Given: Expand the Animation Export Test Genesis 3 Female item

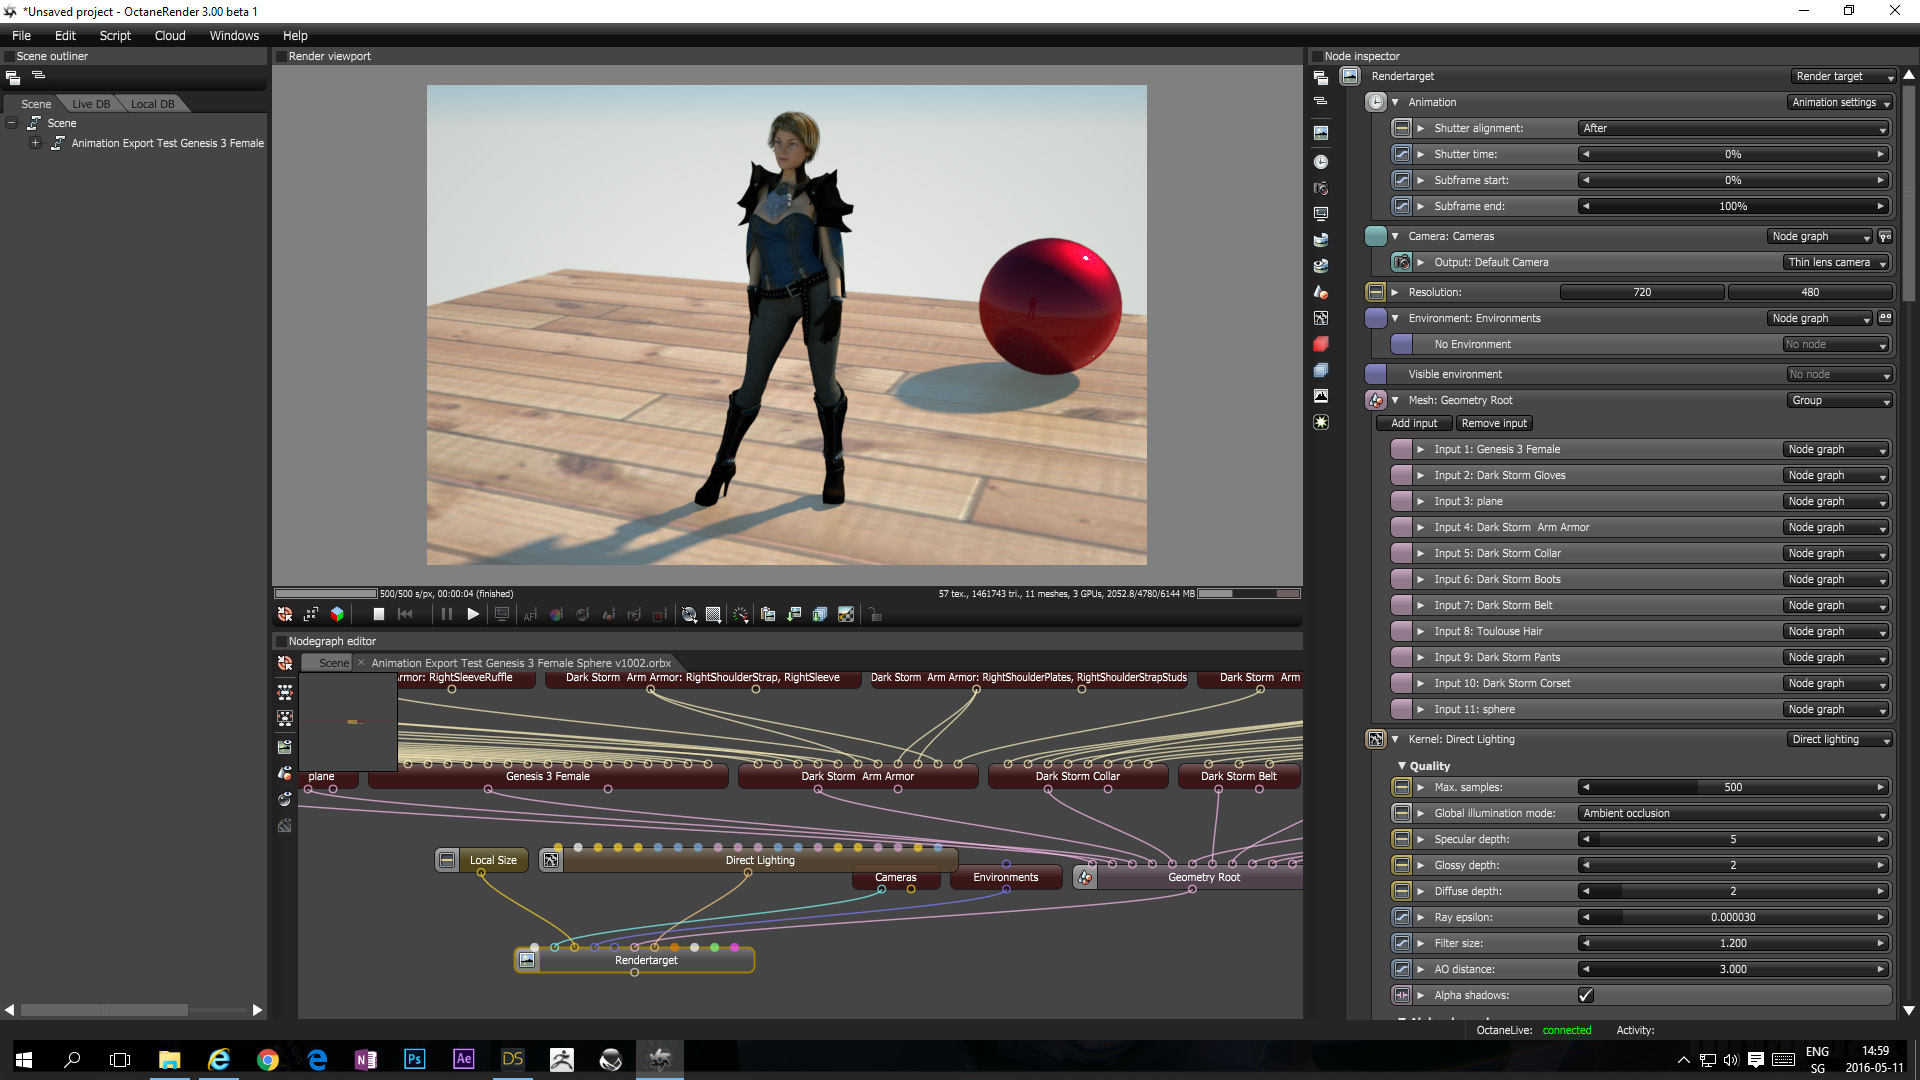Looking at the screenshot, I should [x=35, y=143].
